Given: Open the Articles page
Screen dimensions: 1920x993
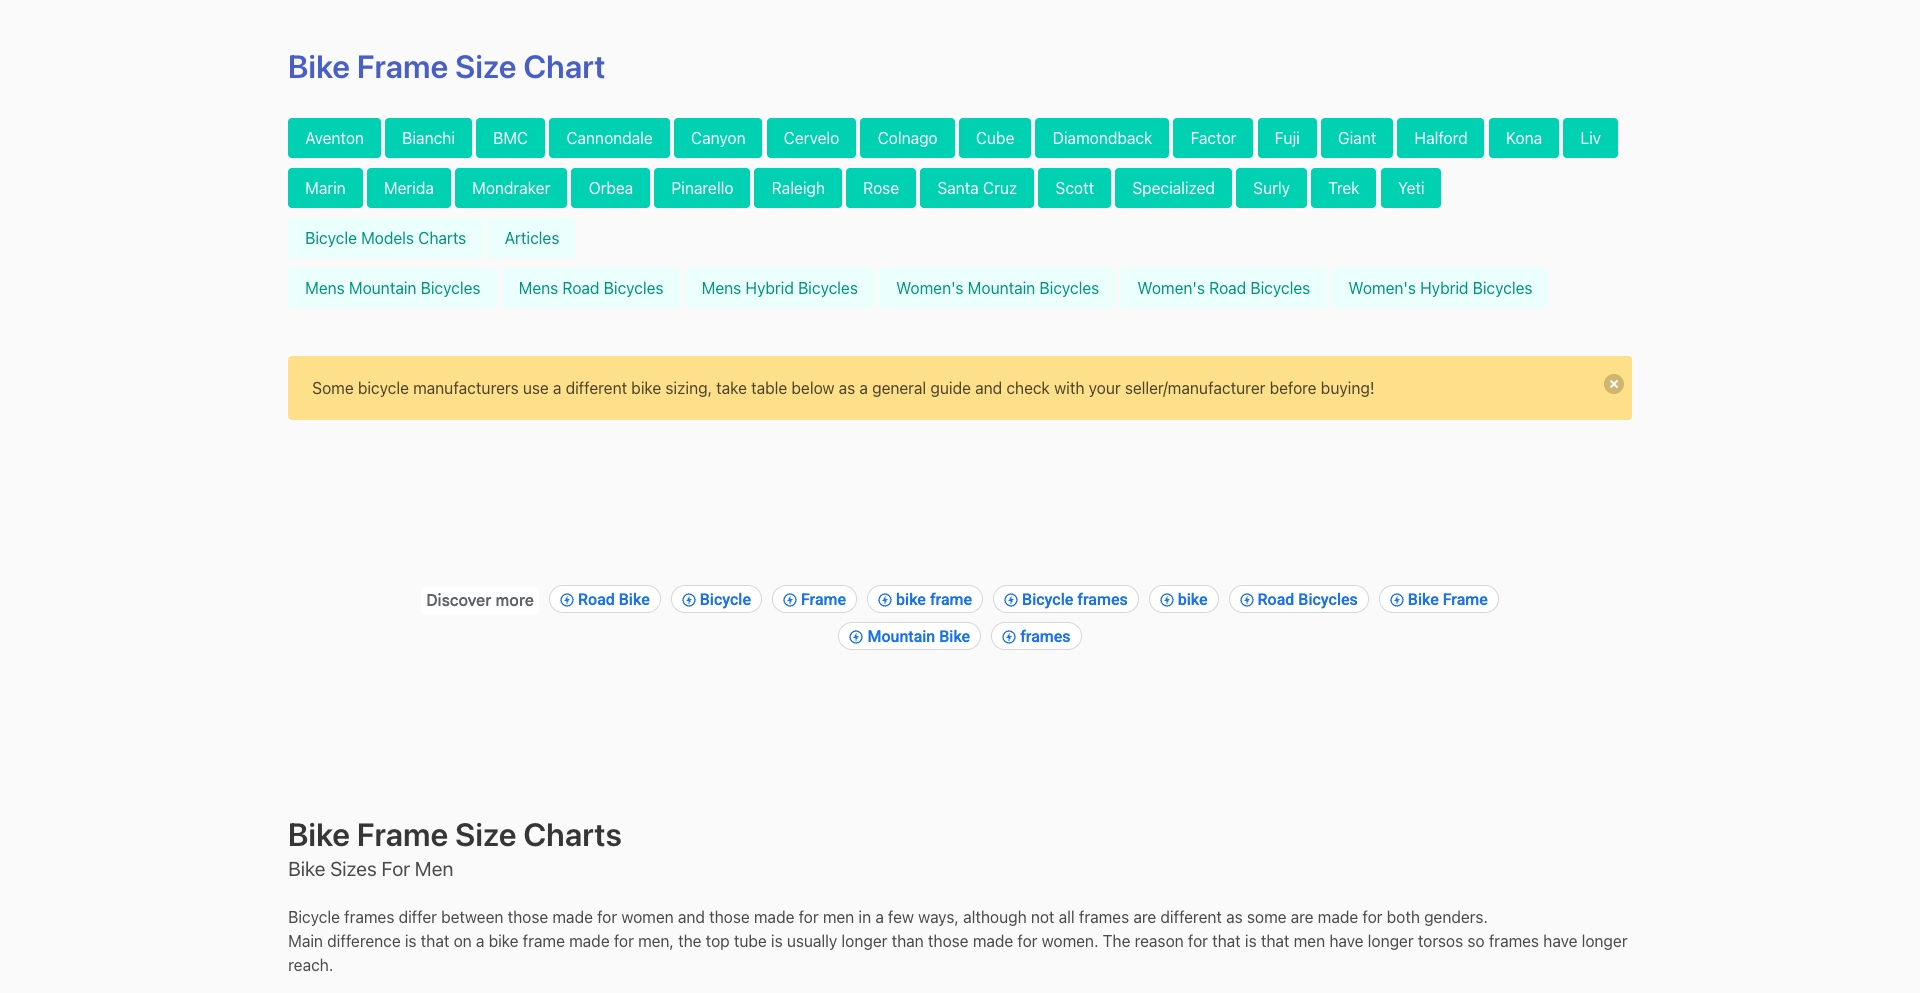Looking at the screenshot, I should (531, 238).
